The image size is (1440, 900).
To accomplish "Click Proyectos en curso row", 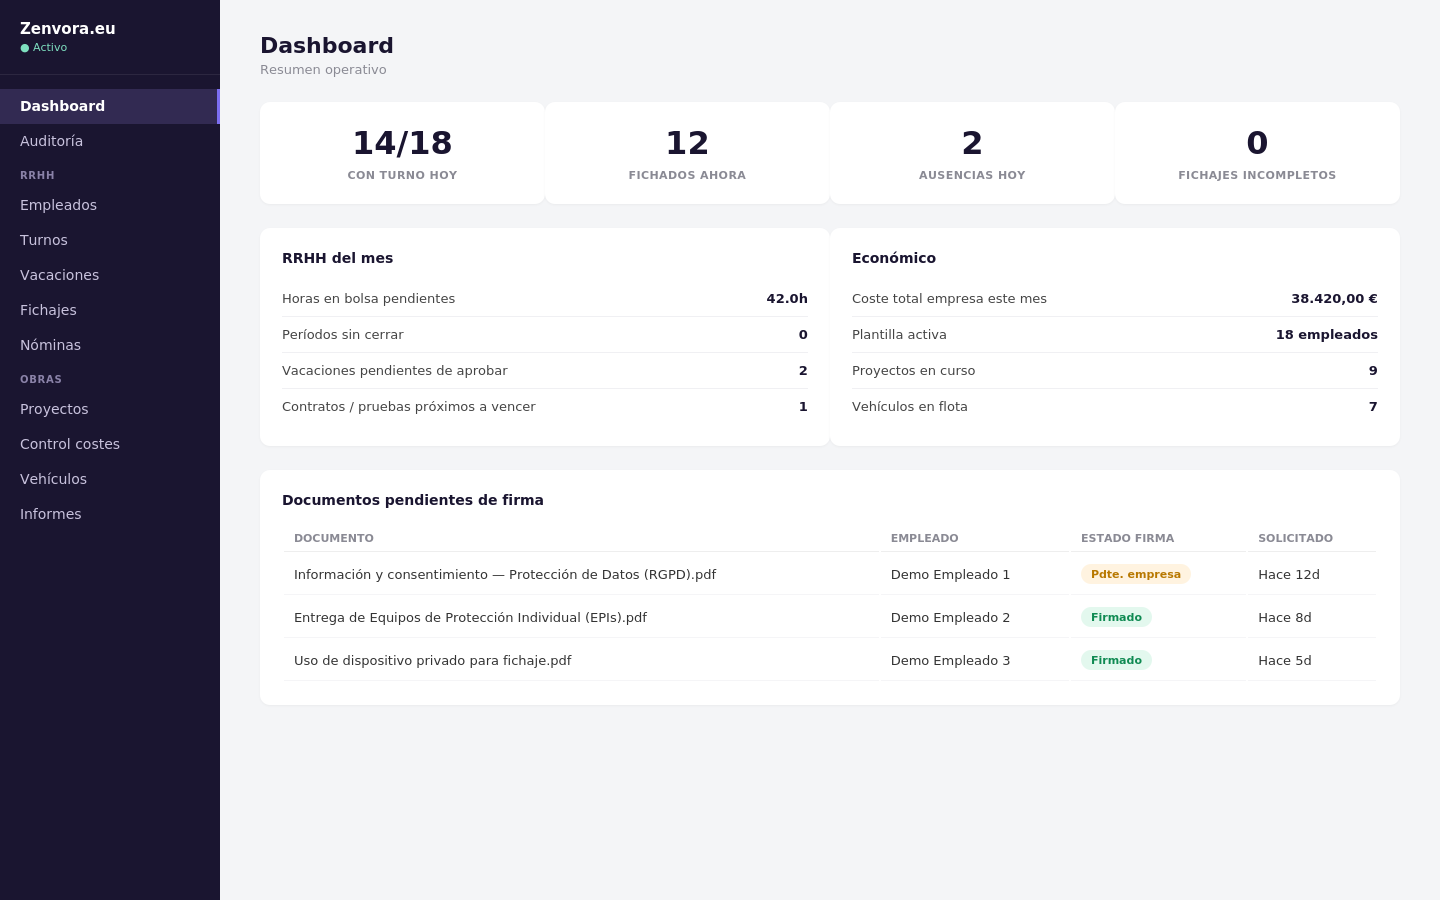I will pos(1115,371).
